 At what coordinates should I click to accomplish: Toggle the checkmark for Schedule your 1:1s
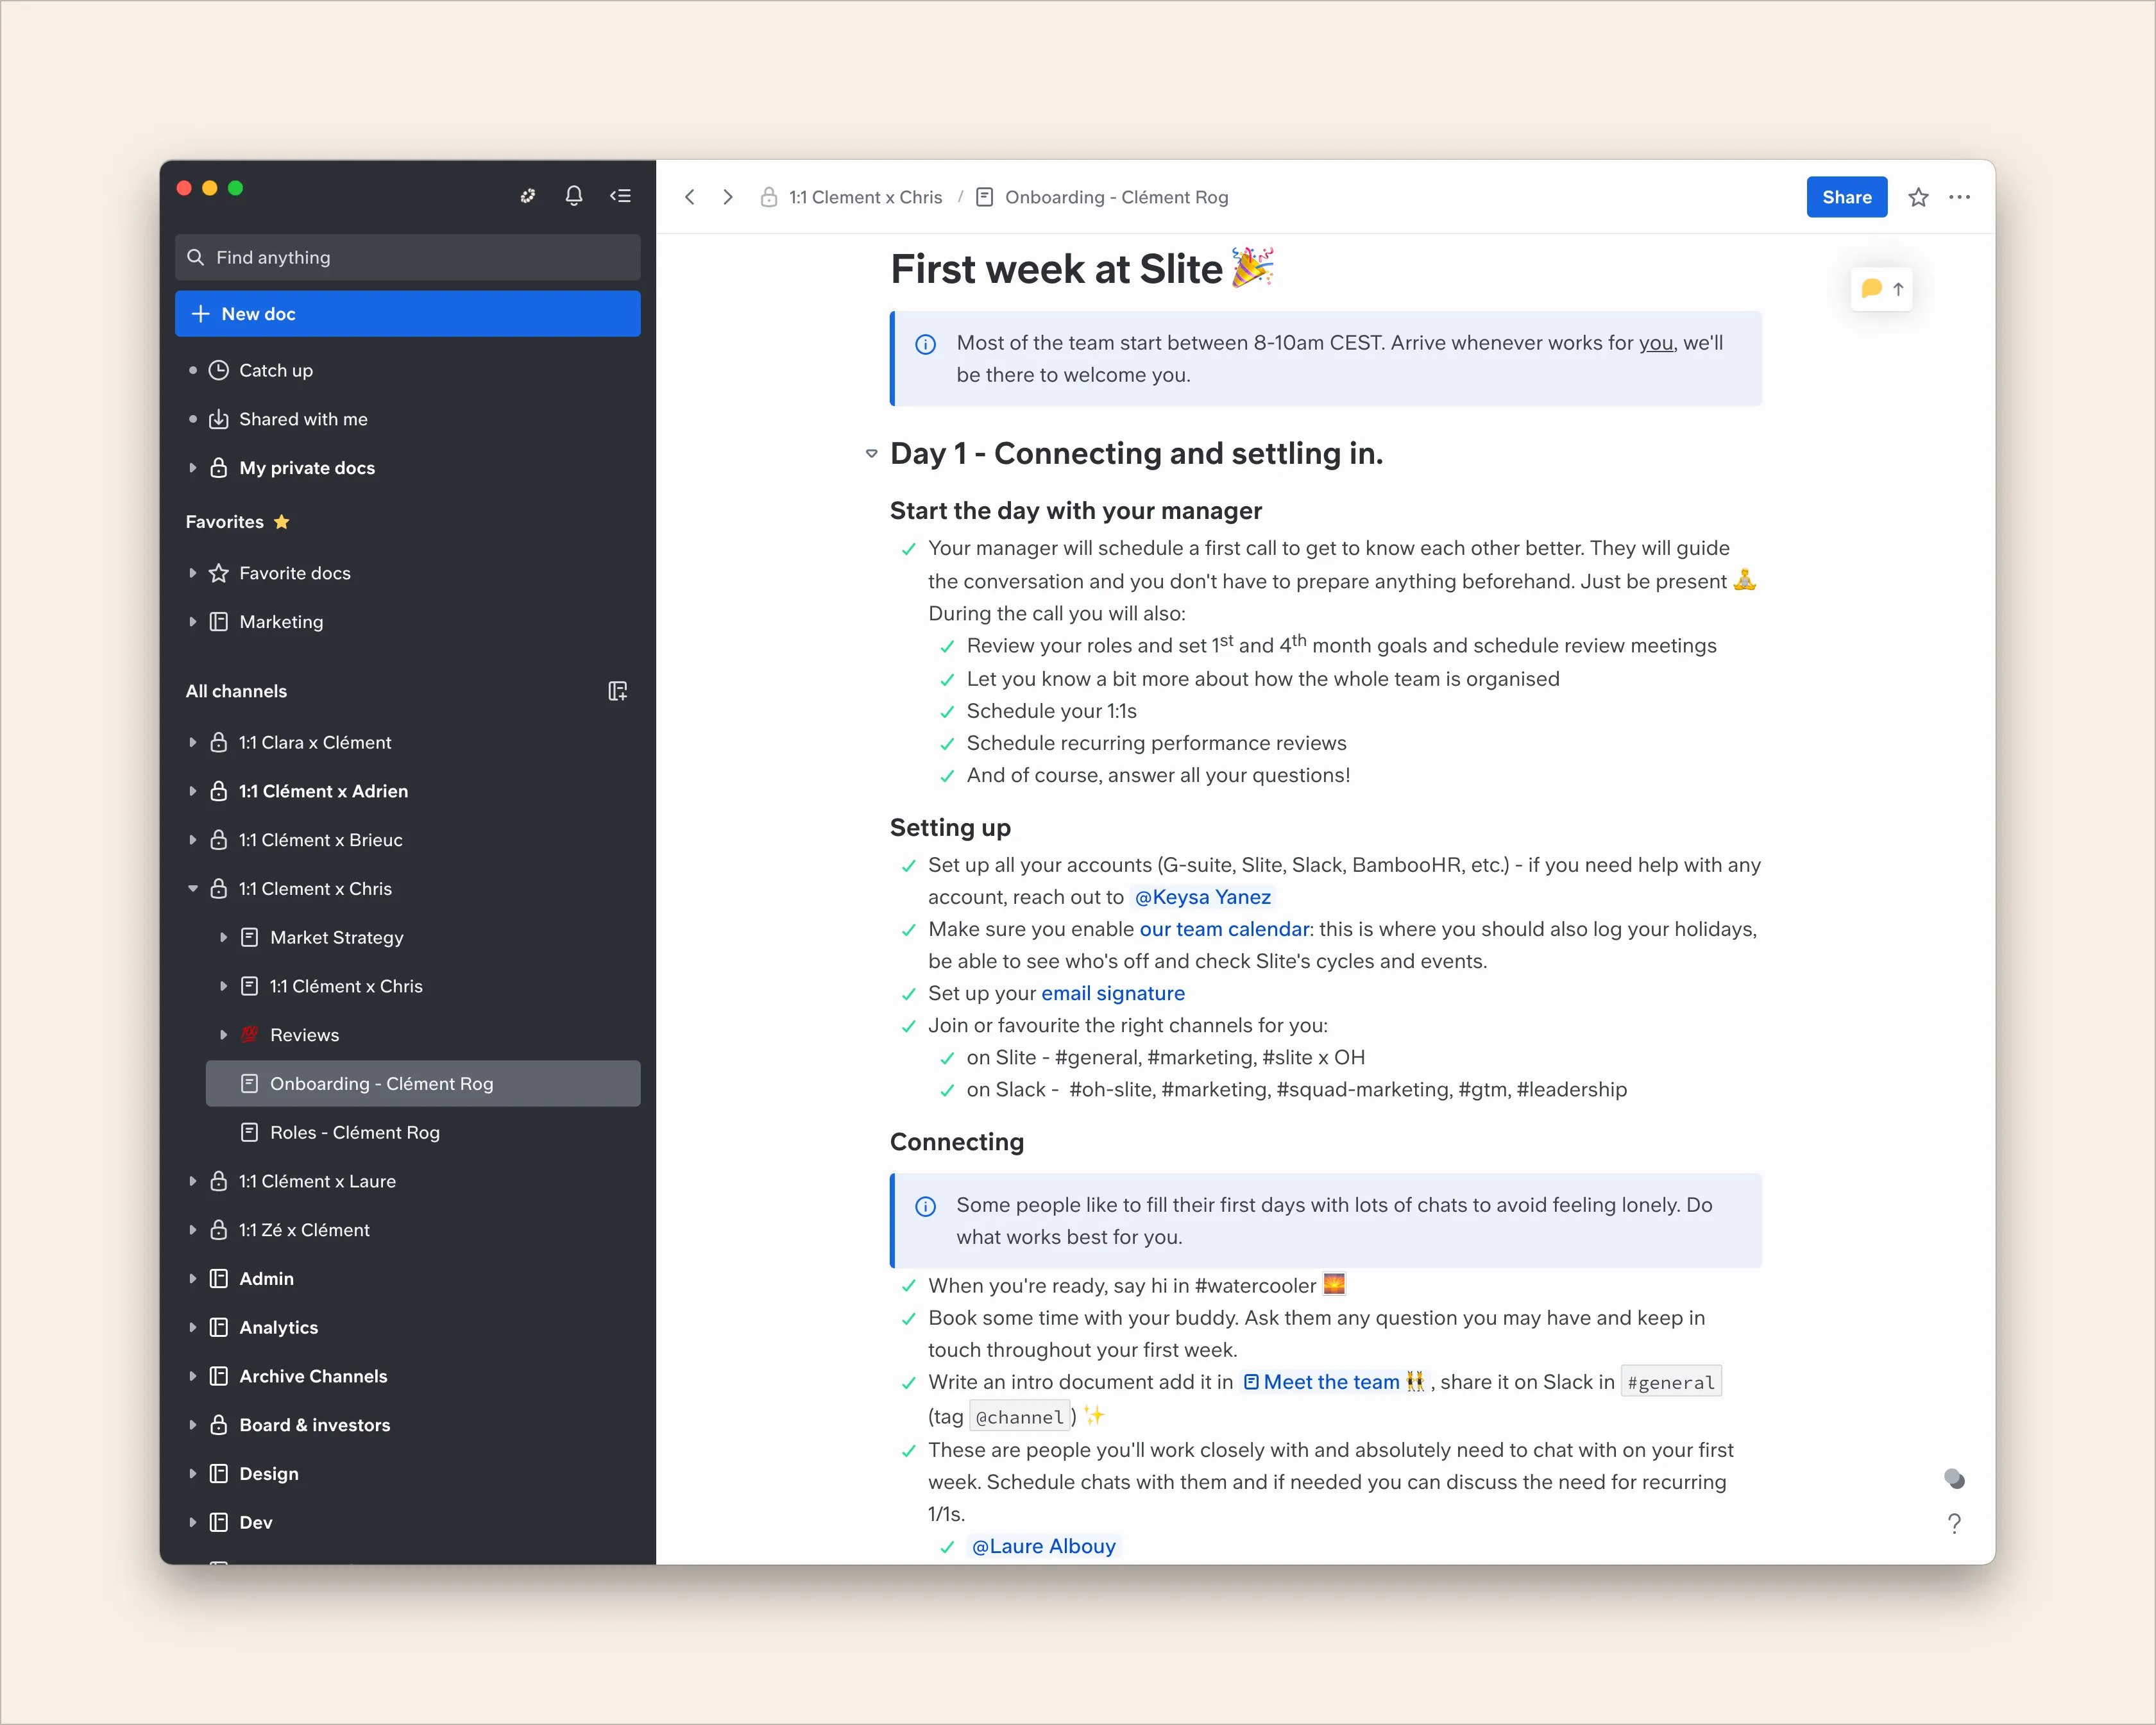(x=947, y=712)
